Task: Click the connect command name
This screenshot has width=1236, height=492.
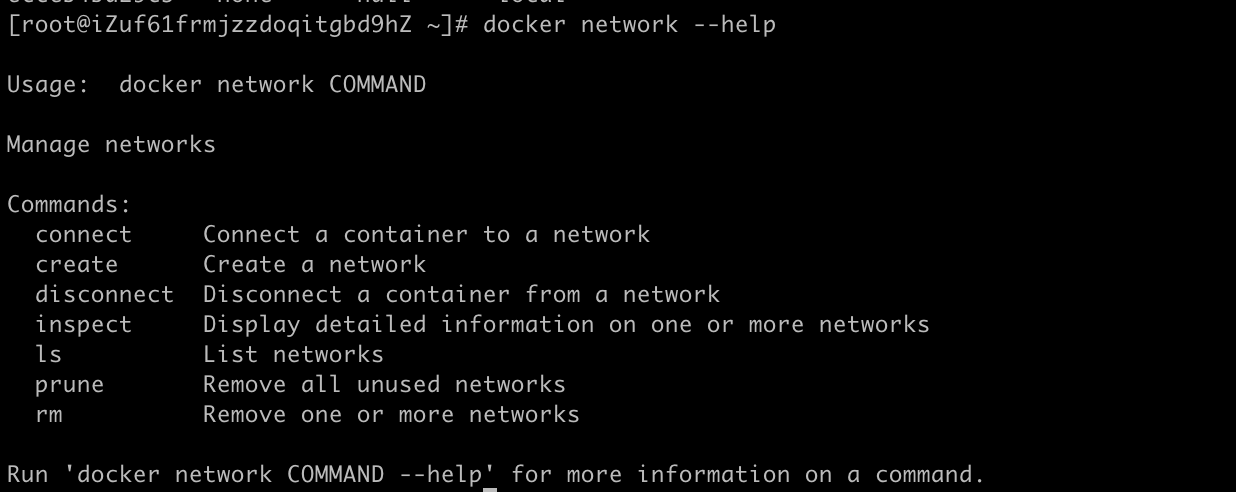Action: 83,235
